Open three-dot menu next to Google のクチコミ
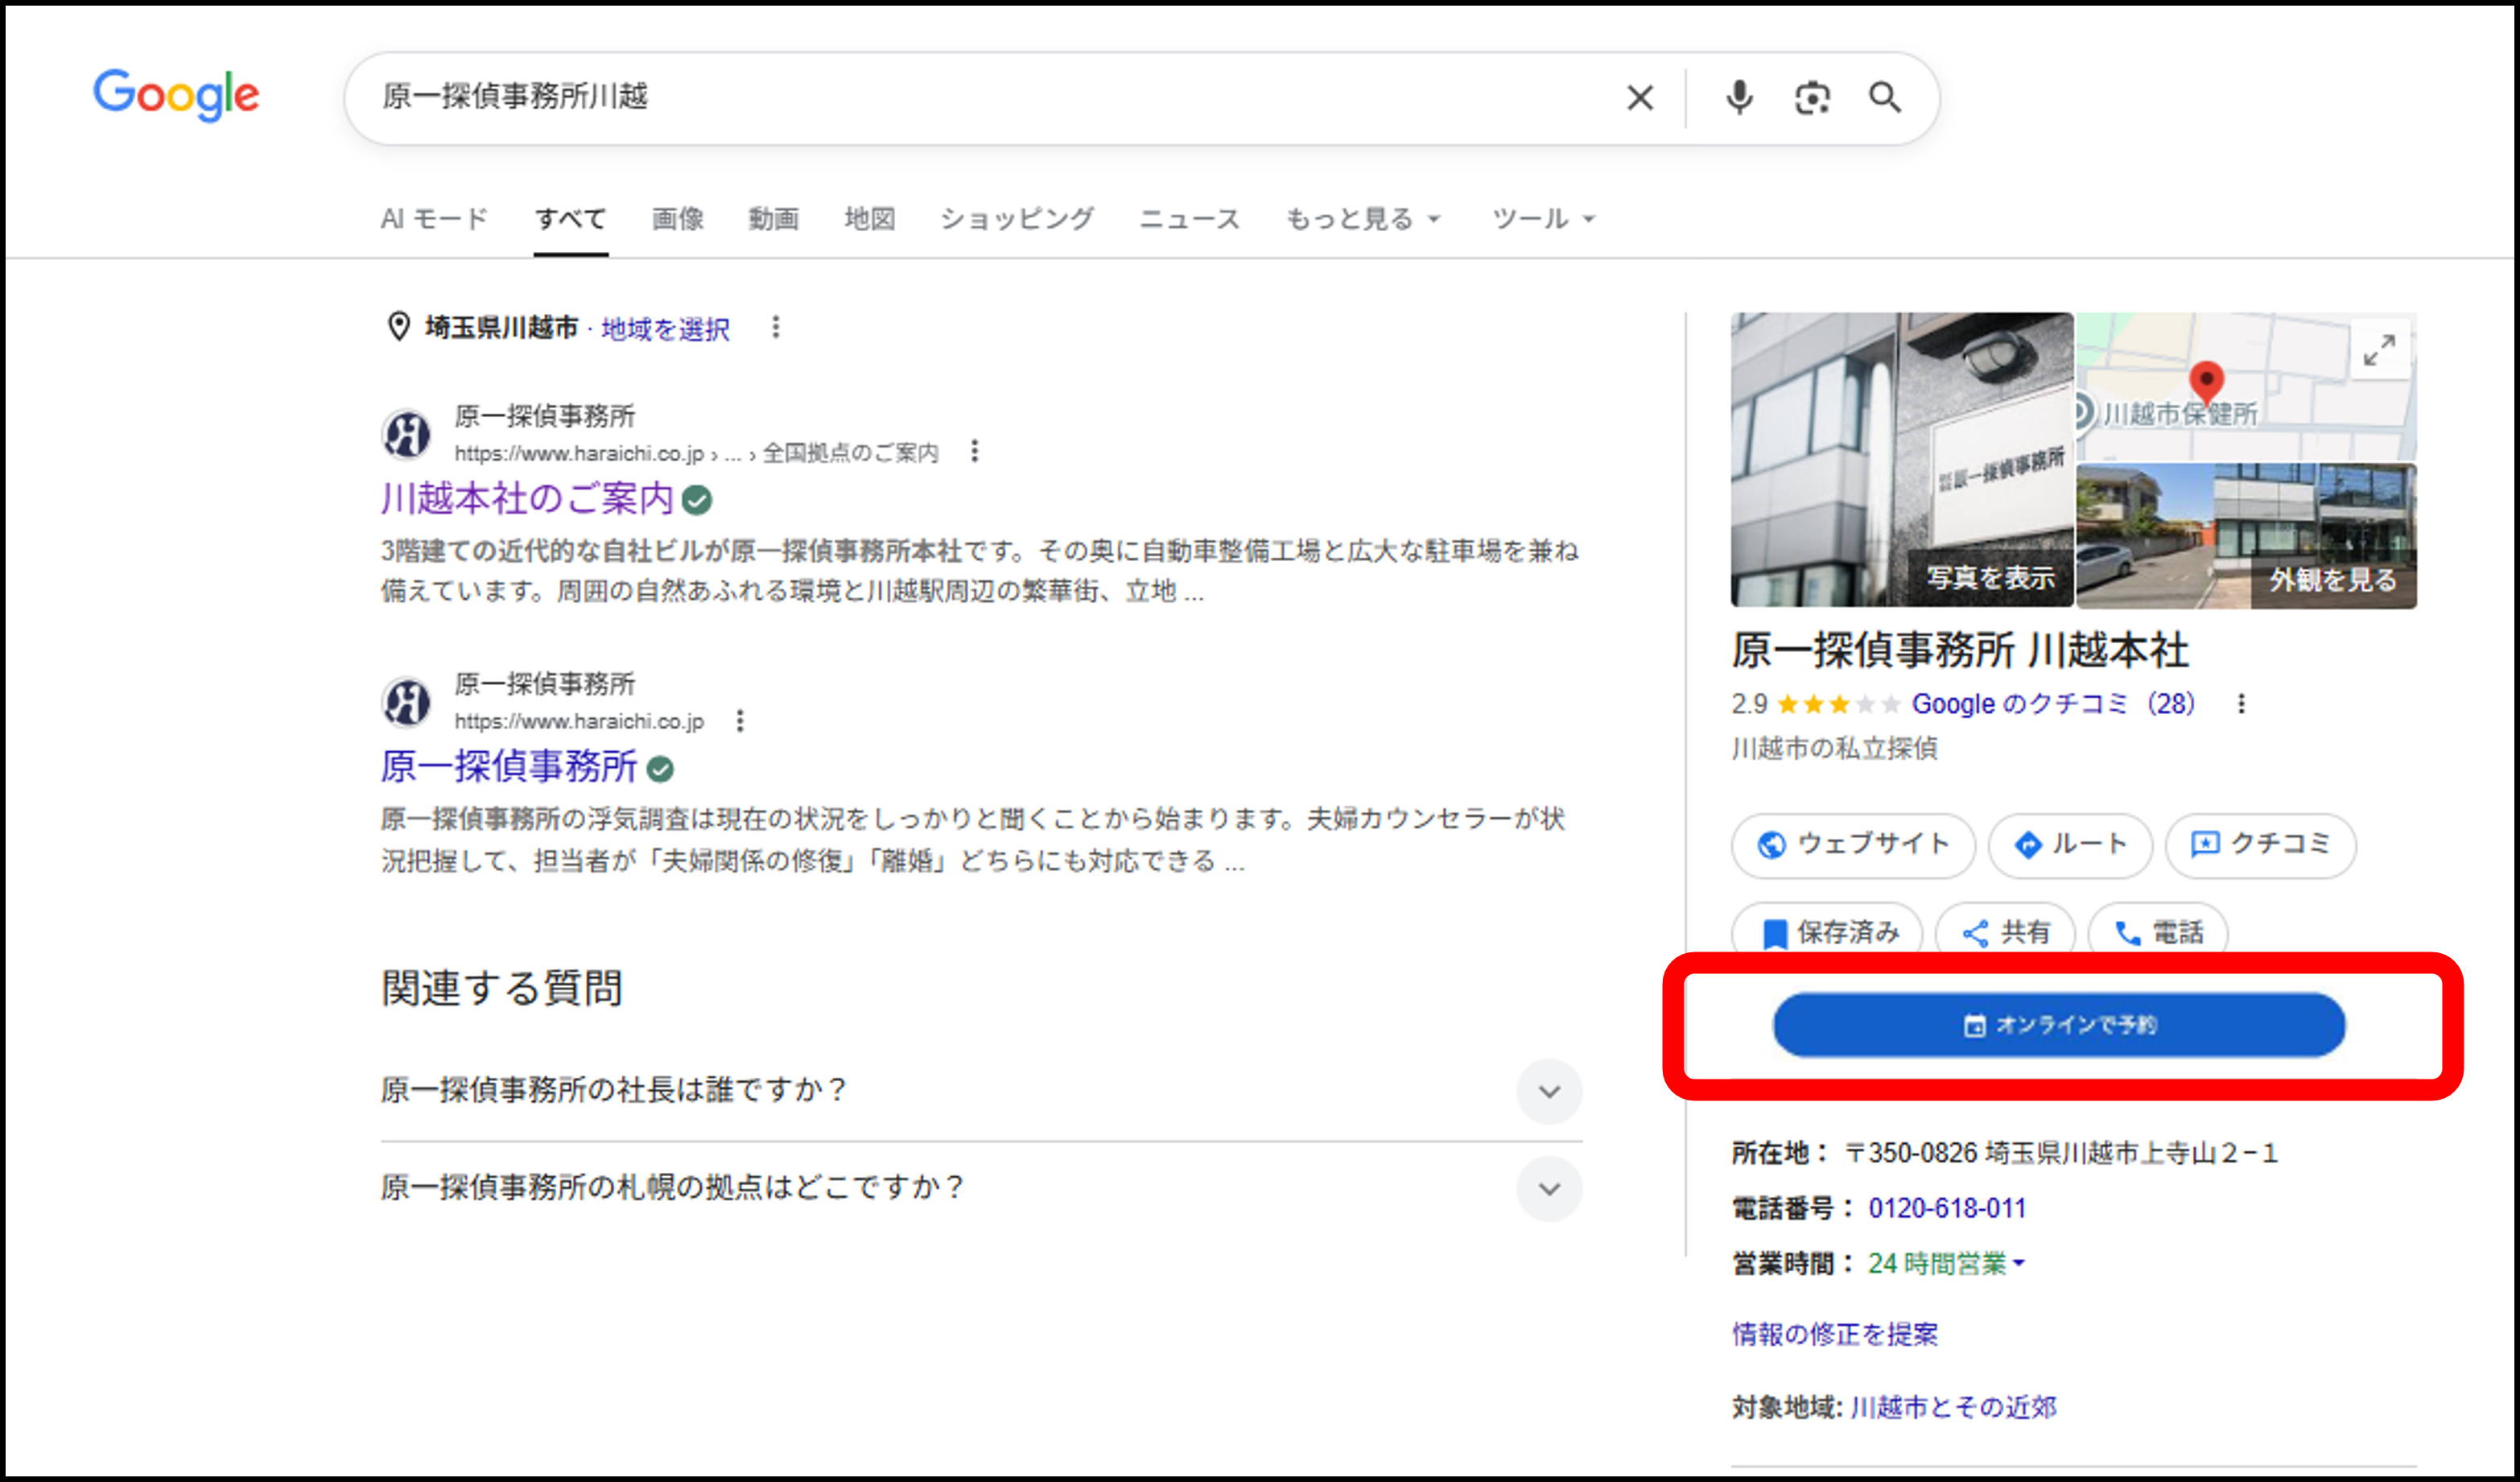 tap(2241, 704)
